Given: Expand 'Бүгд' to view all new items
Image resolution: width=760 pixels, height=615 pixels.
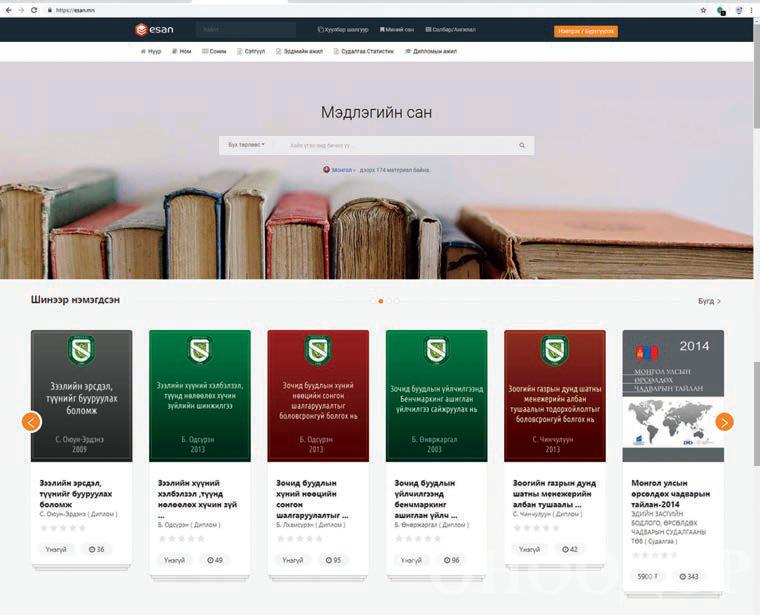Looking at the screenshot, I should pyautogui.click(x=709, y=300).
